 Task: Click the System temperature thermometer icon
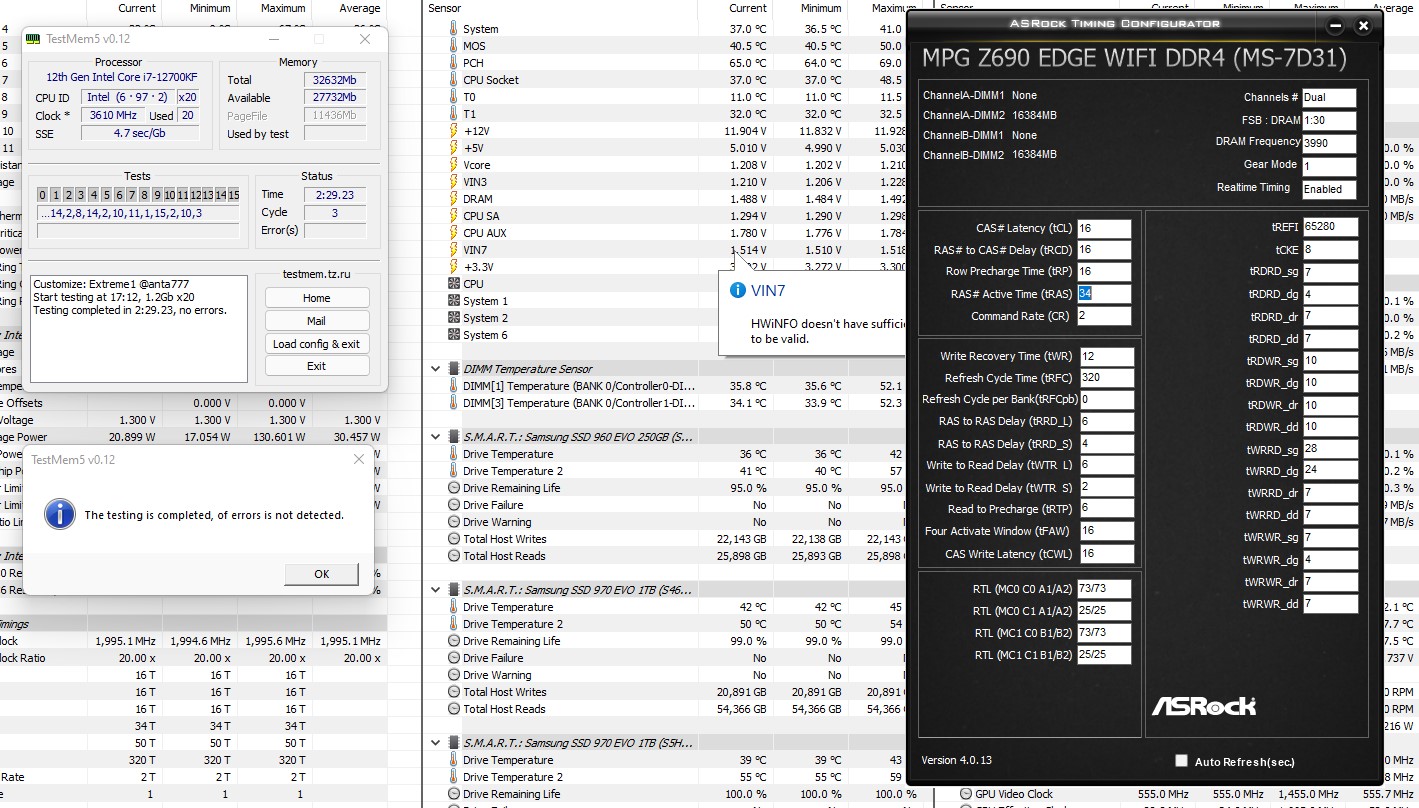click(x=453, y=29)
